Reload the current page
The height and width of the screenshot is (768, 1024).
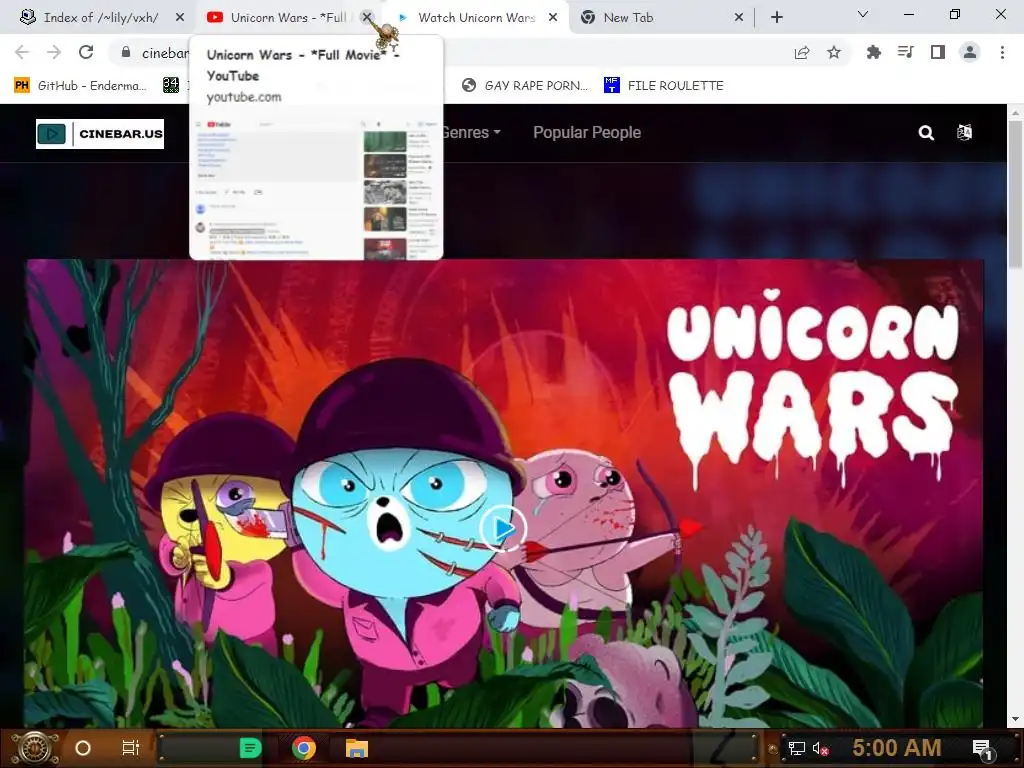pyautogui.click(x=86, y=52)
